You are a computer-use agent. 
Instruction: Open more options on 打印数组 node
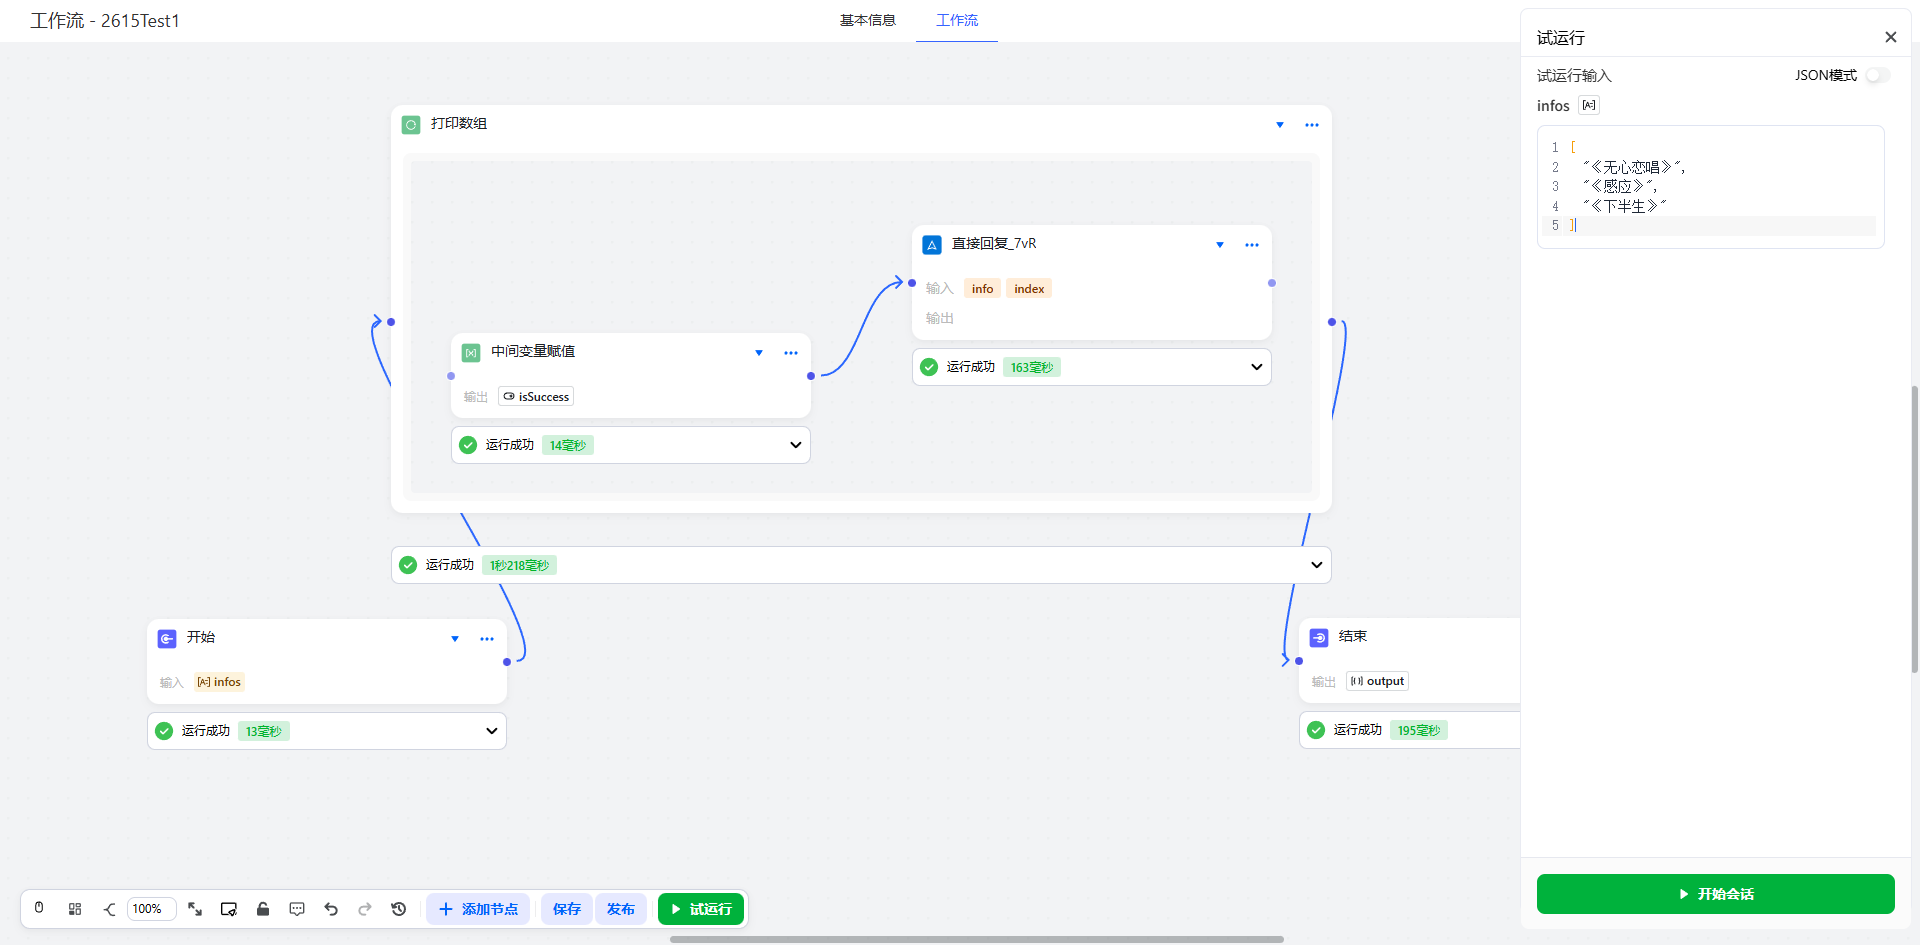(x=1312, y=125)
